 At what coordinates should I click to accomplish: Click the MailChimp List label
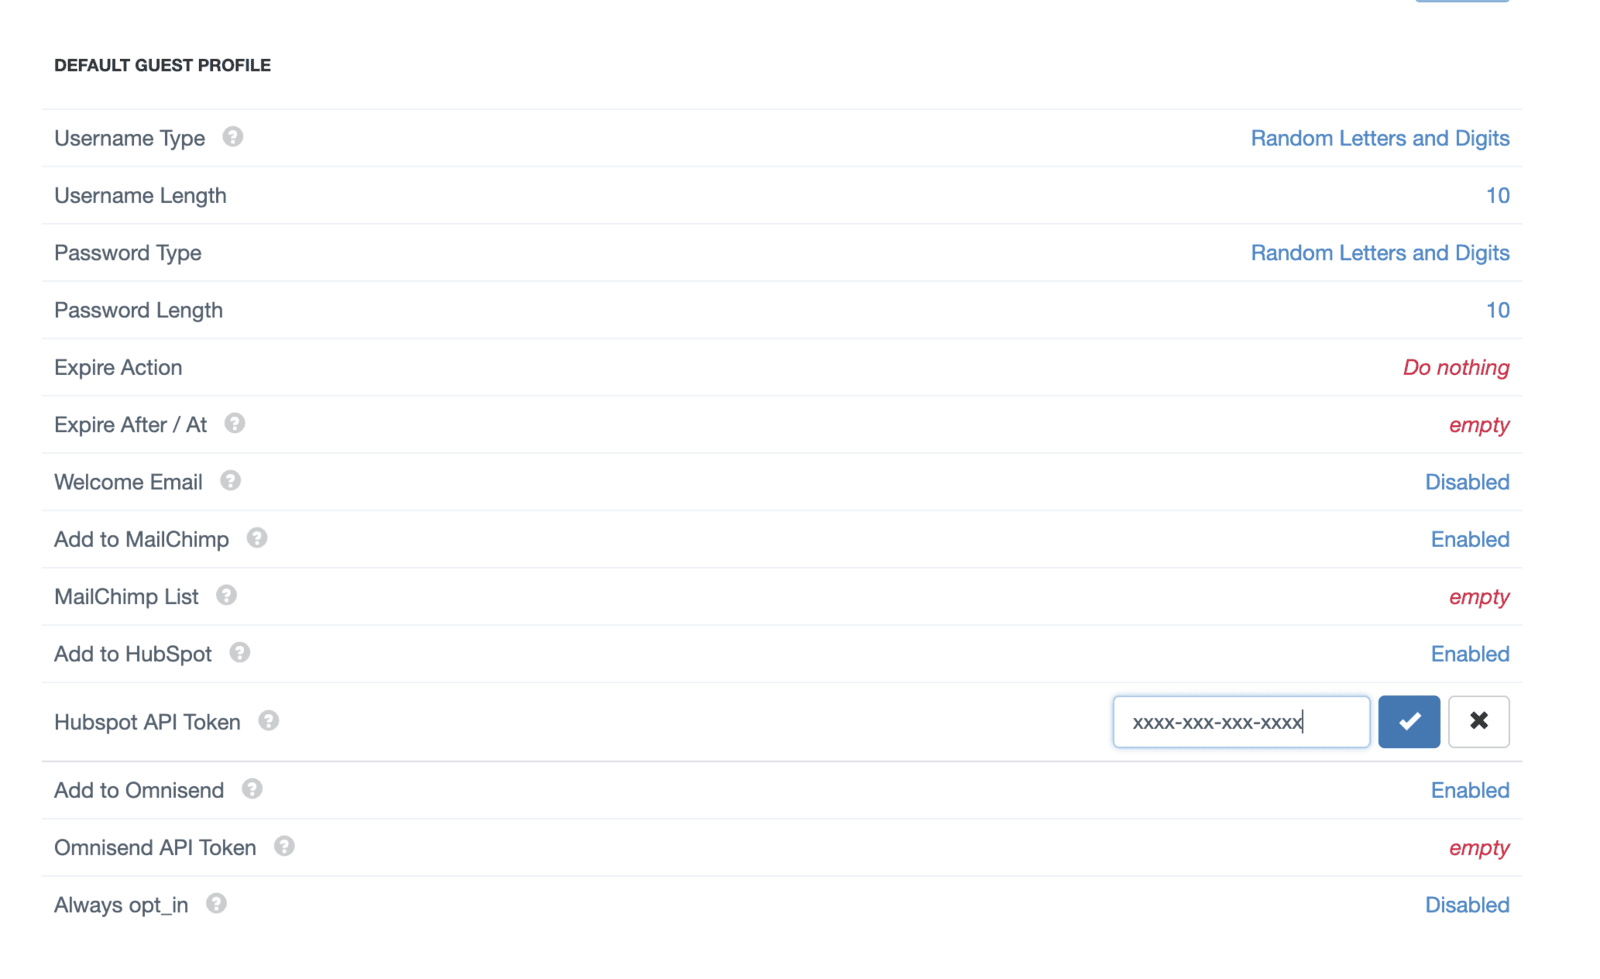point(126,597)
